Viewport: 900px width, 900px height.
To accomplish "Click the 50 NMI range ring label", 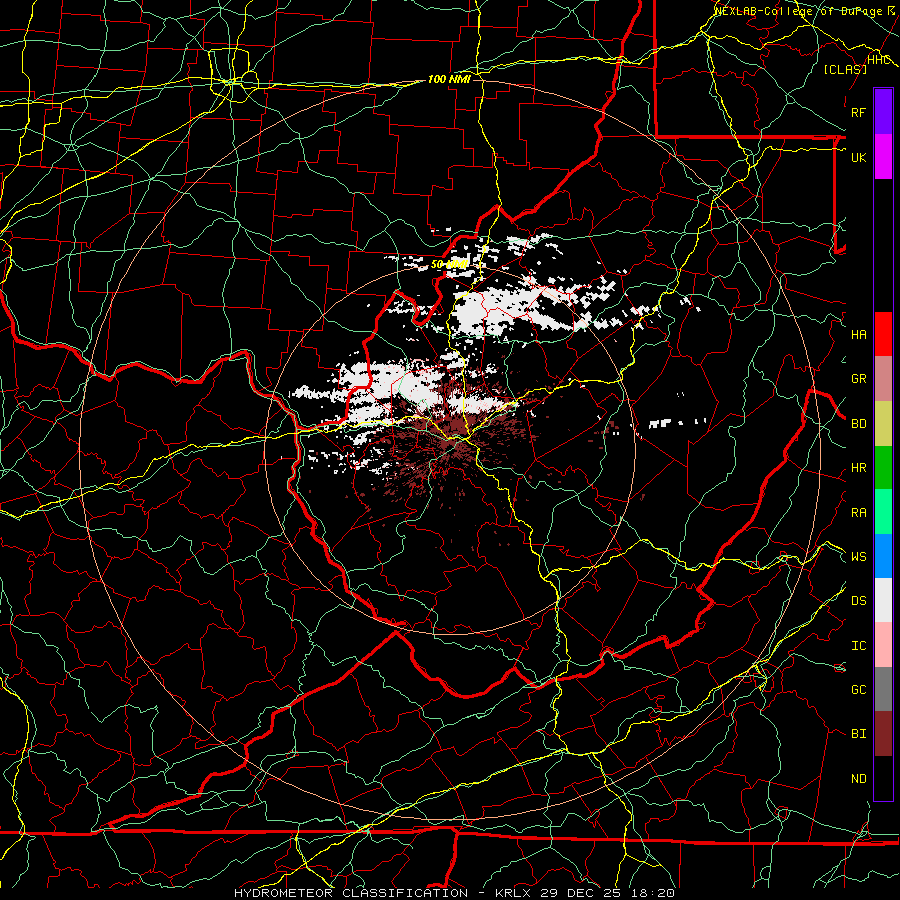I will pos(449,265).
